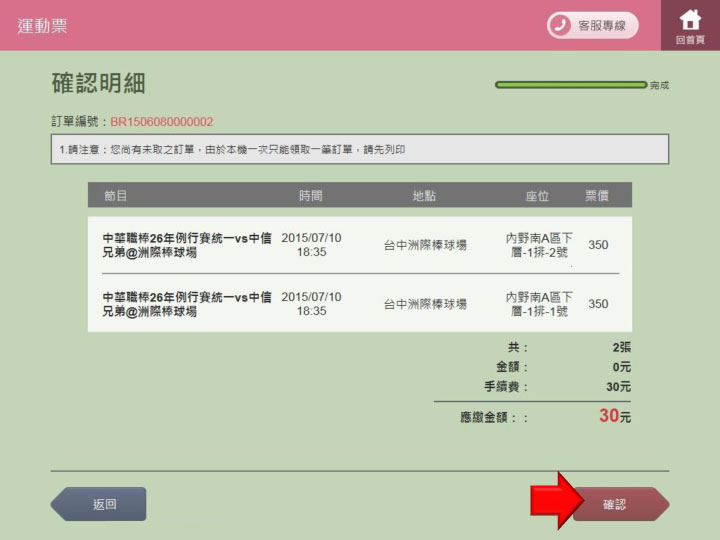Click the date 2015/07/10 in 1號 row
This screenshot has width=720, height=540.
click(x=311, y=297)
